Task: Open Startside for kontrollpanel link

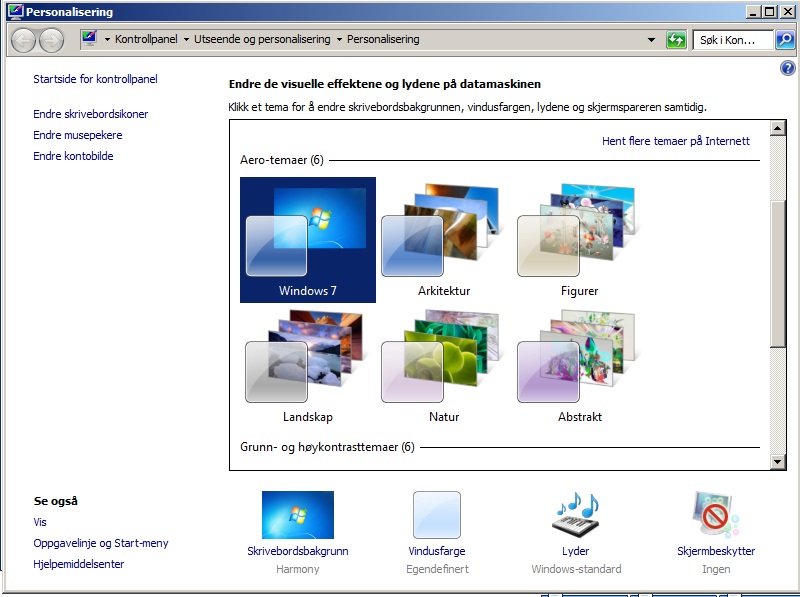Action: coord(95,79)
